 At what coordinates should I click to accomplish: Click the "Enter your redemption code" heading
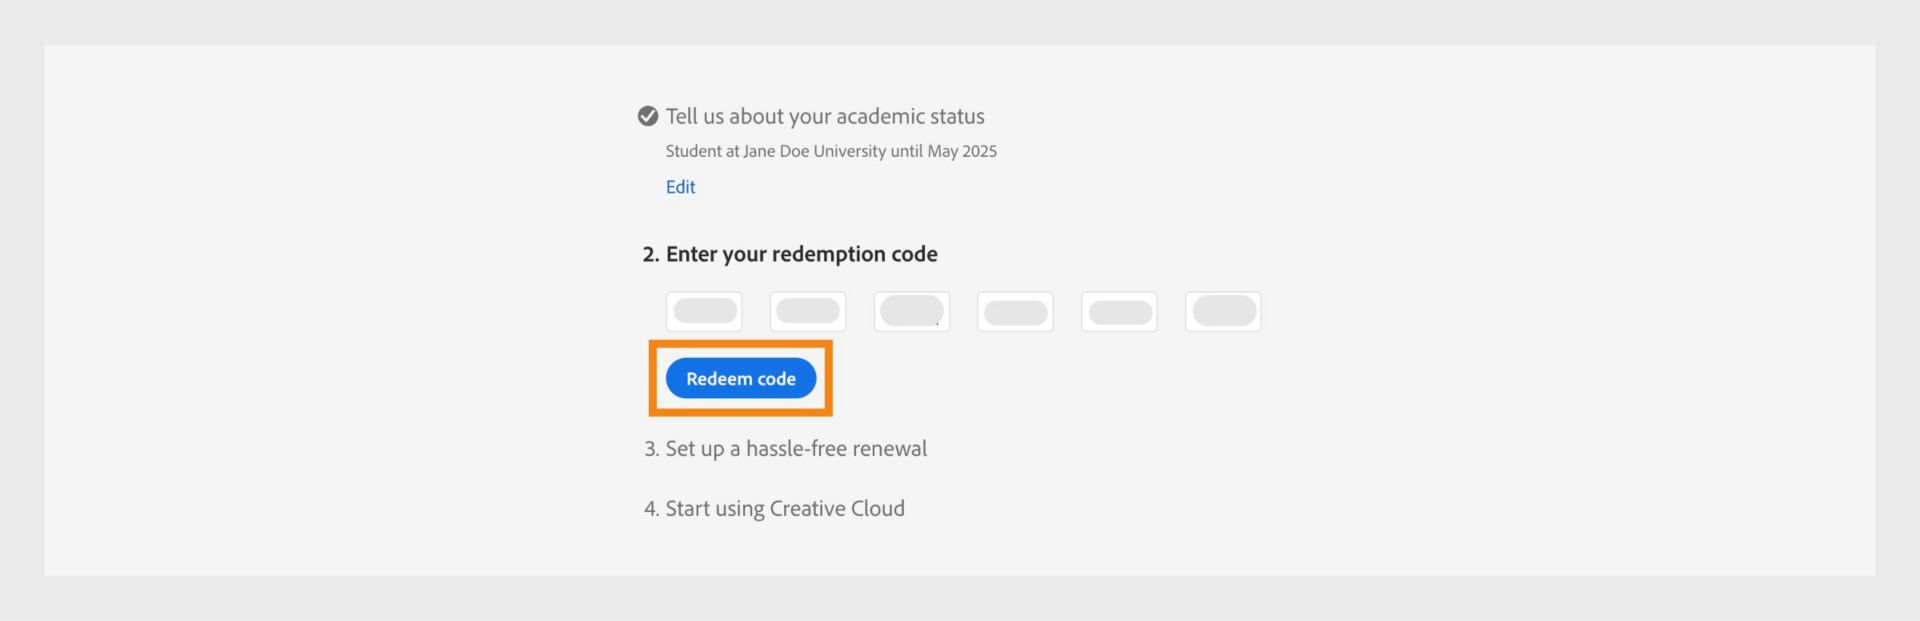coord(801,254)
